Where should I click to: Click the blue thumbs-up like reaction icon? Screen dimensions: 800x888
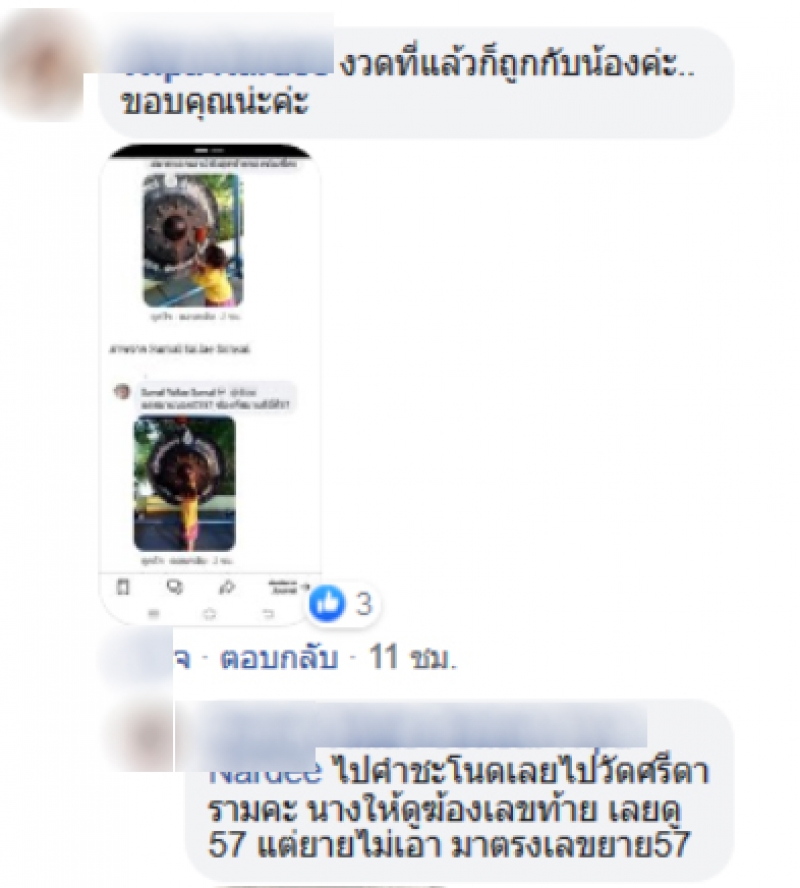(x=327, y=604)
